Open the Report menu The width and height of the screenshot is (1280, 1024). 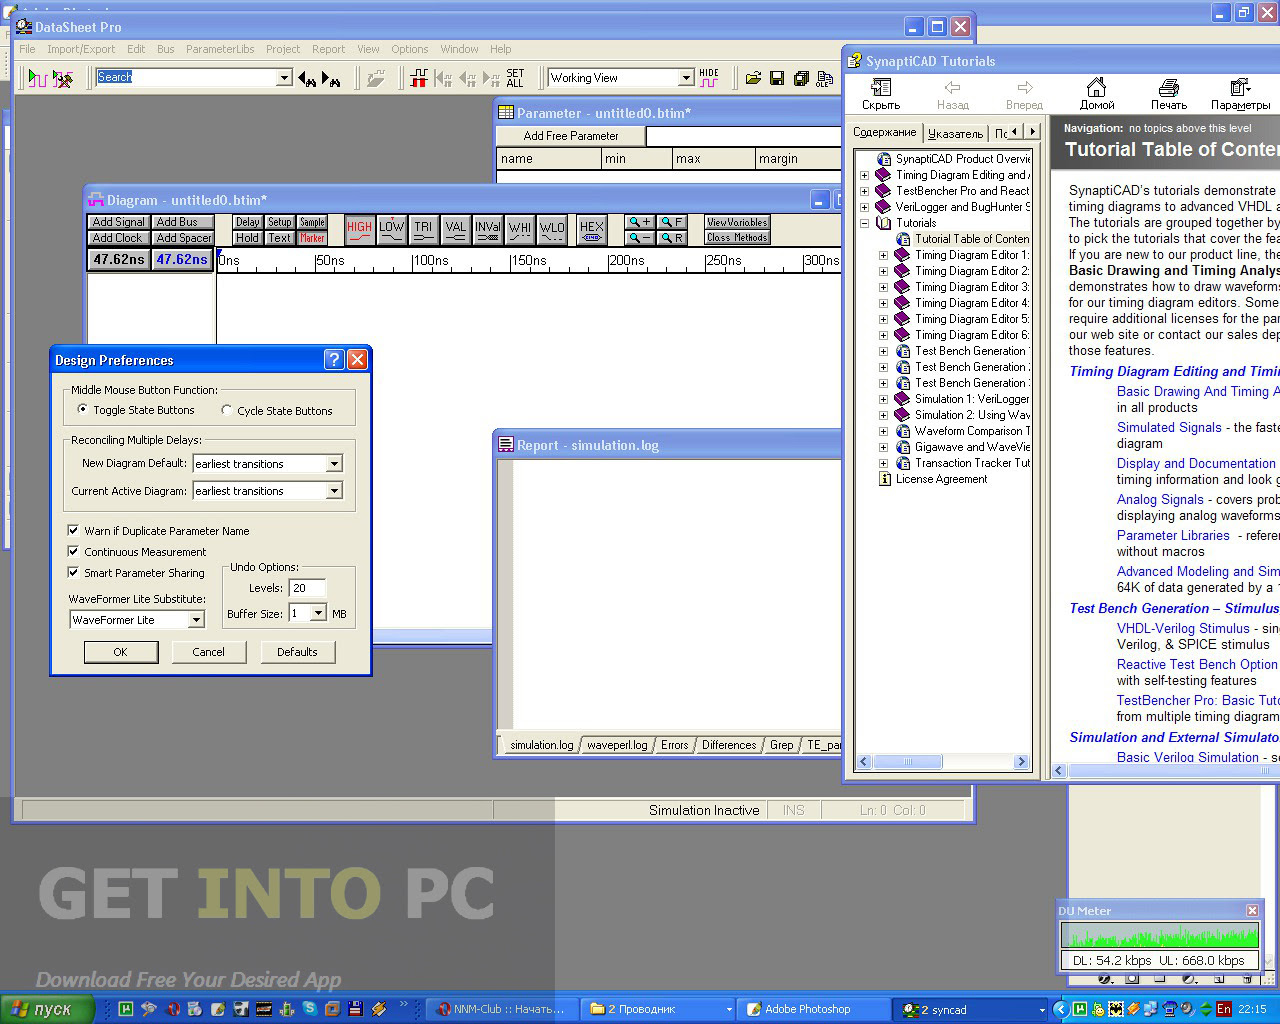[328, 49]
